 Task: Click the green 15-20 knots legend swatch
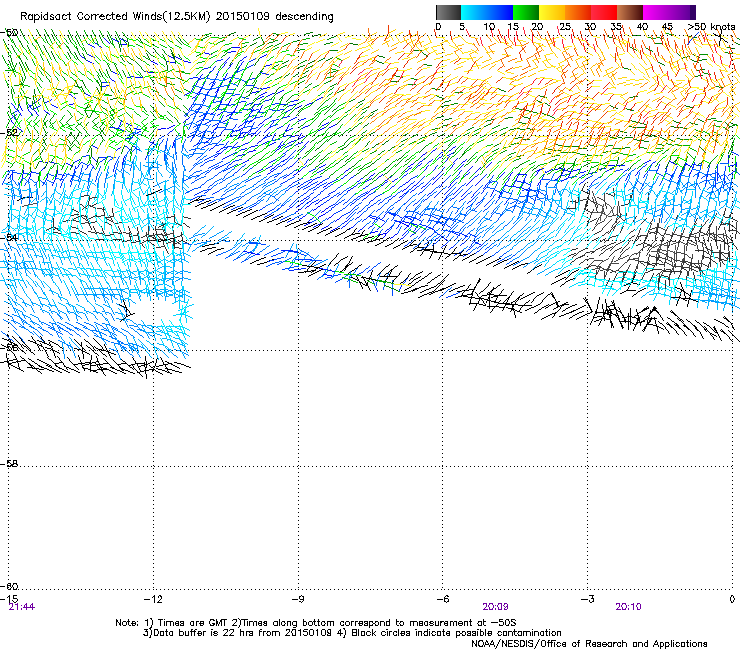526,12
